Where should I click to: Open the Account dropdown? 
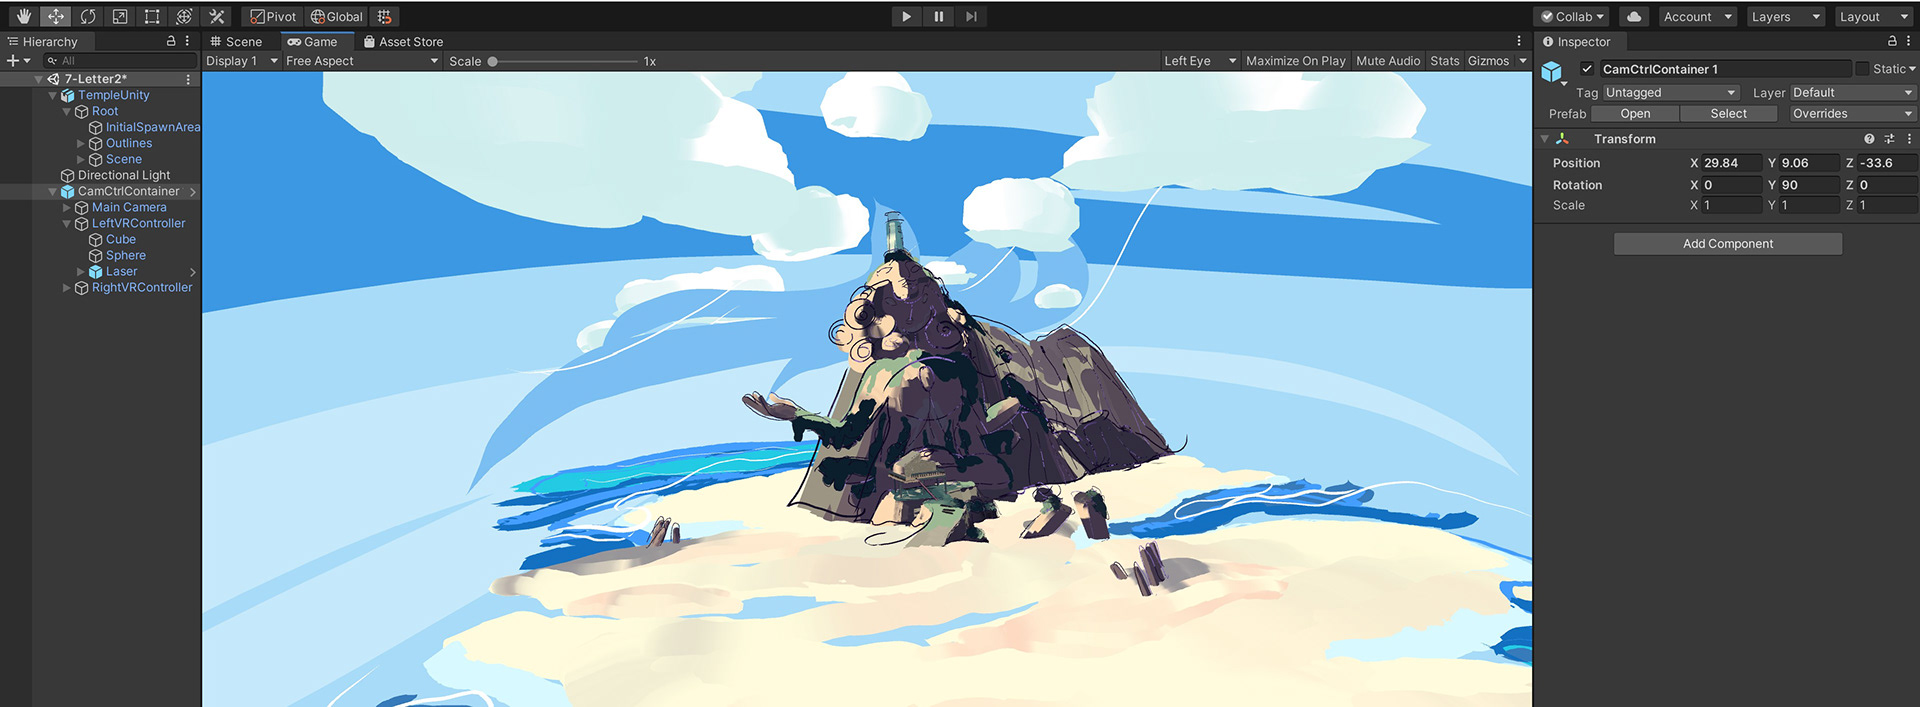1698,16
